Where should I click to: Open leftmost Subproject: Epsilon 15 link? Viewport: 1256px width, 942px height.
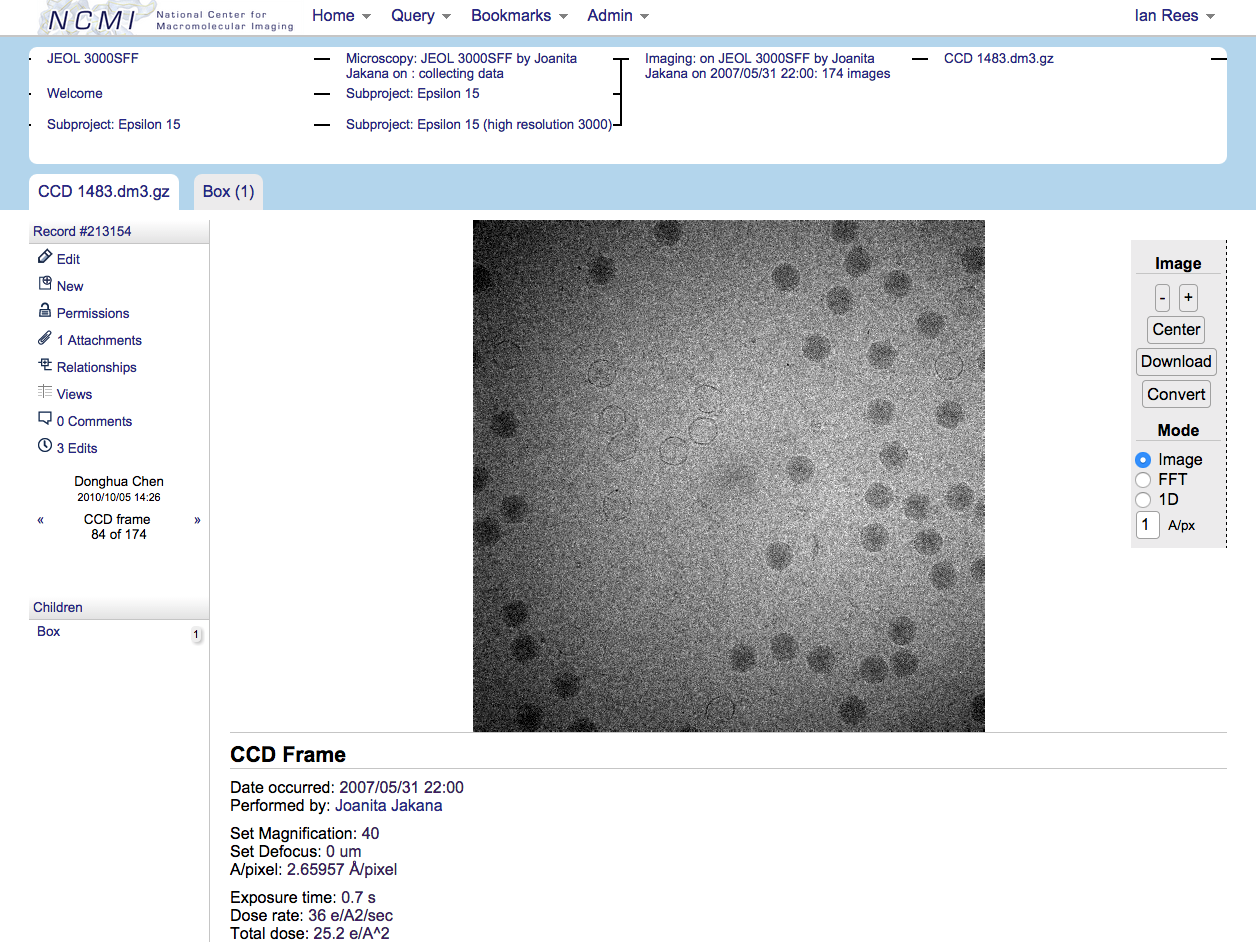click(114, 125)
